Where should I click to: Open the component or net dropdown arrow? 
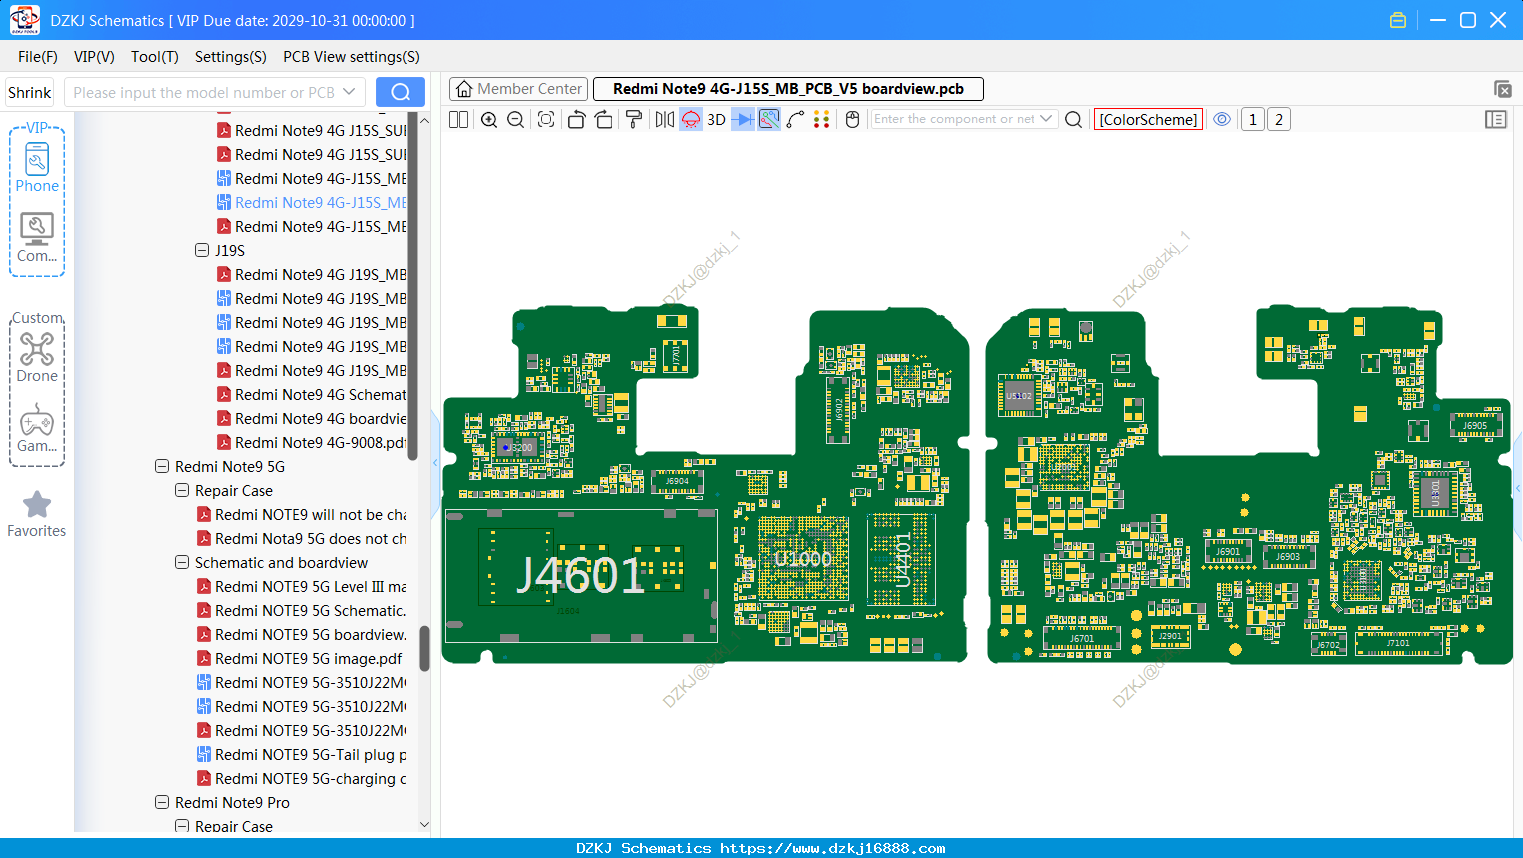(1046, 119)
